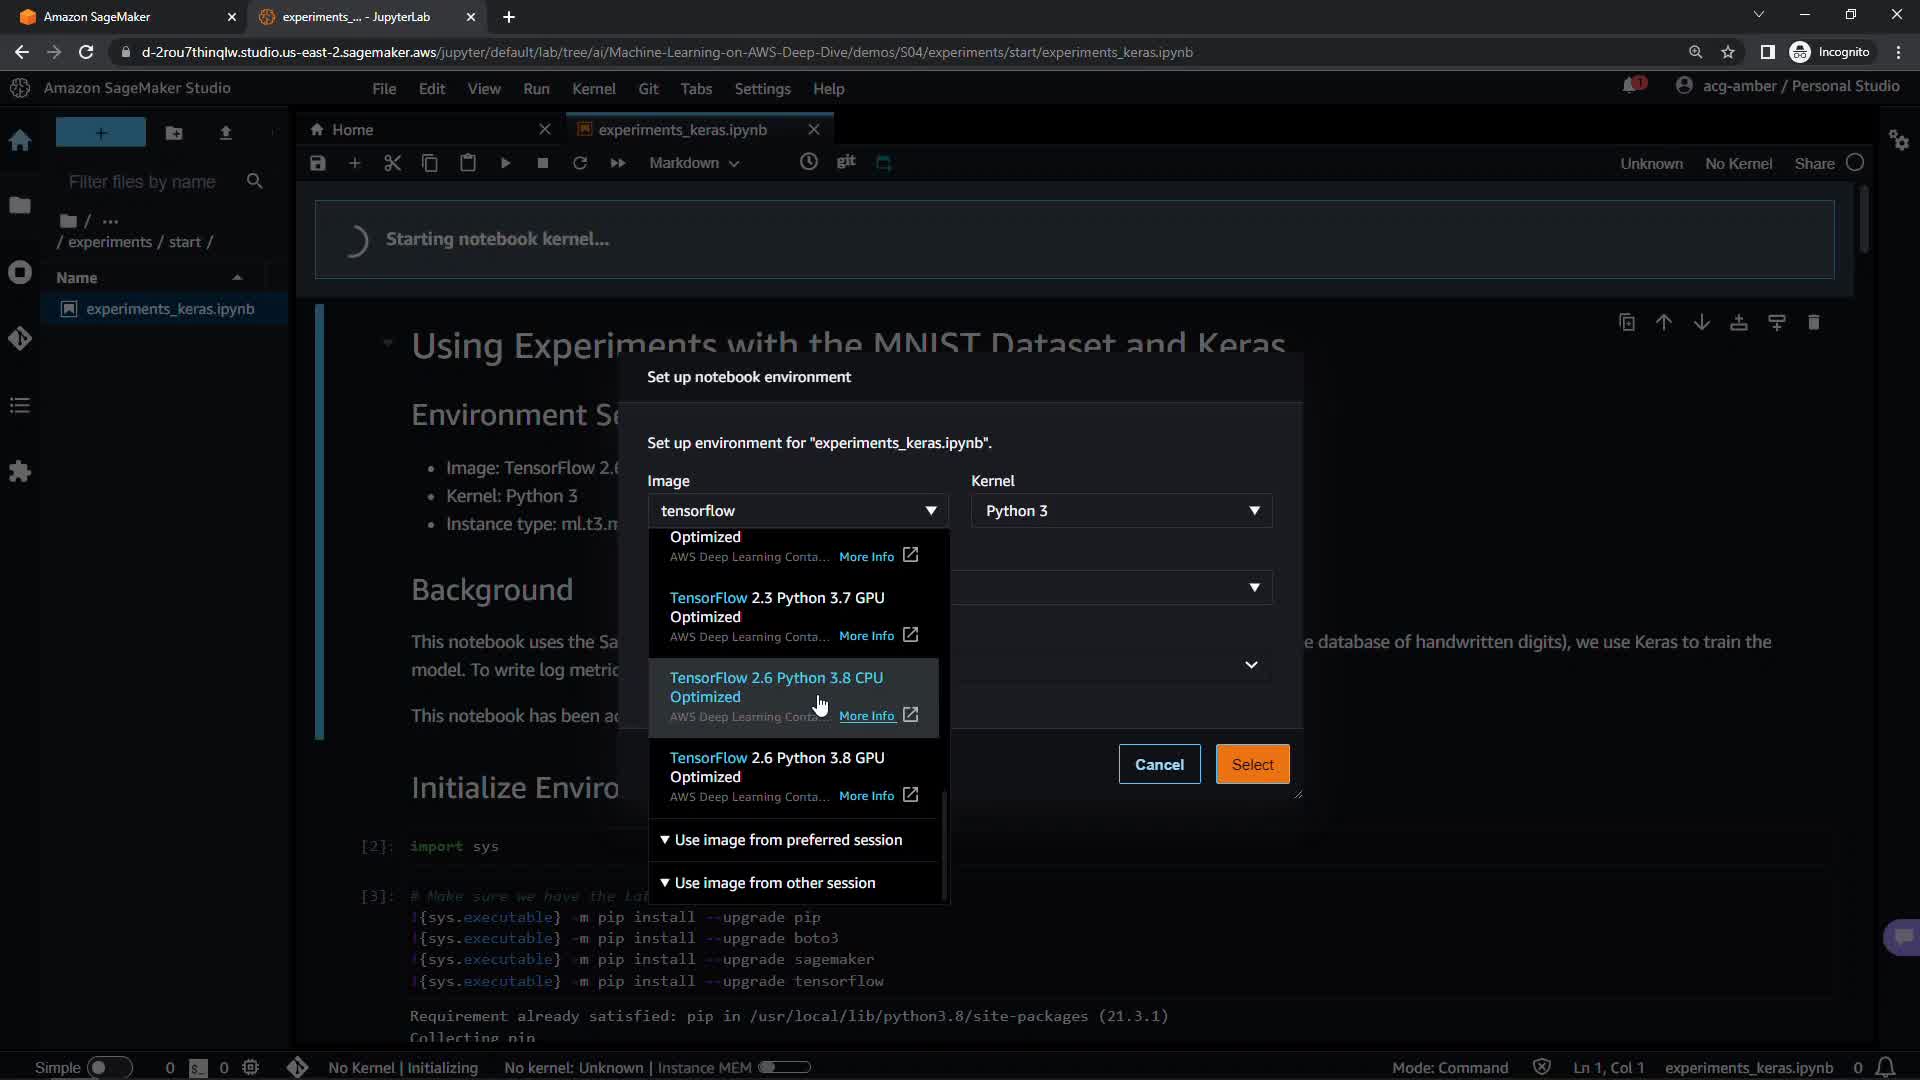Expand Use image from preferred session
1920x1080 pixels.
787,840
